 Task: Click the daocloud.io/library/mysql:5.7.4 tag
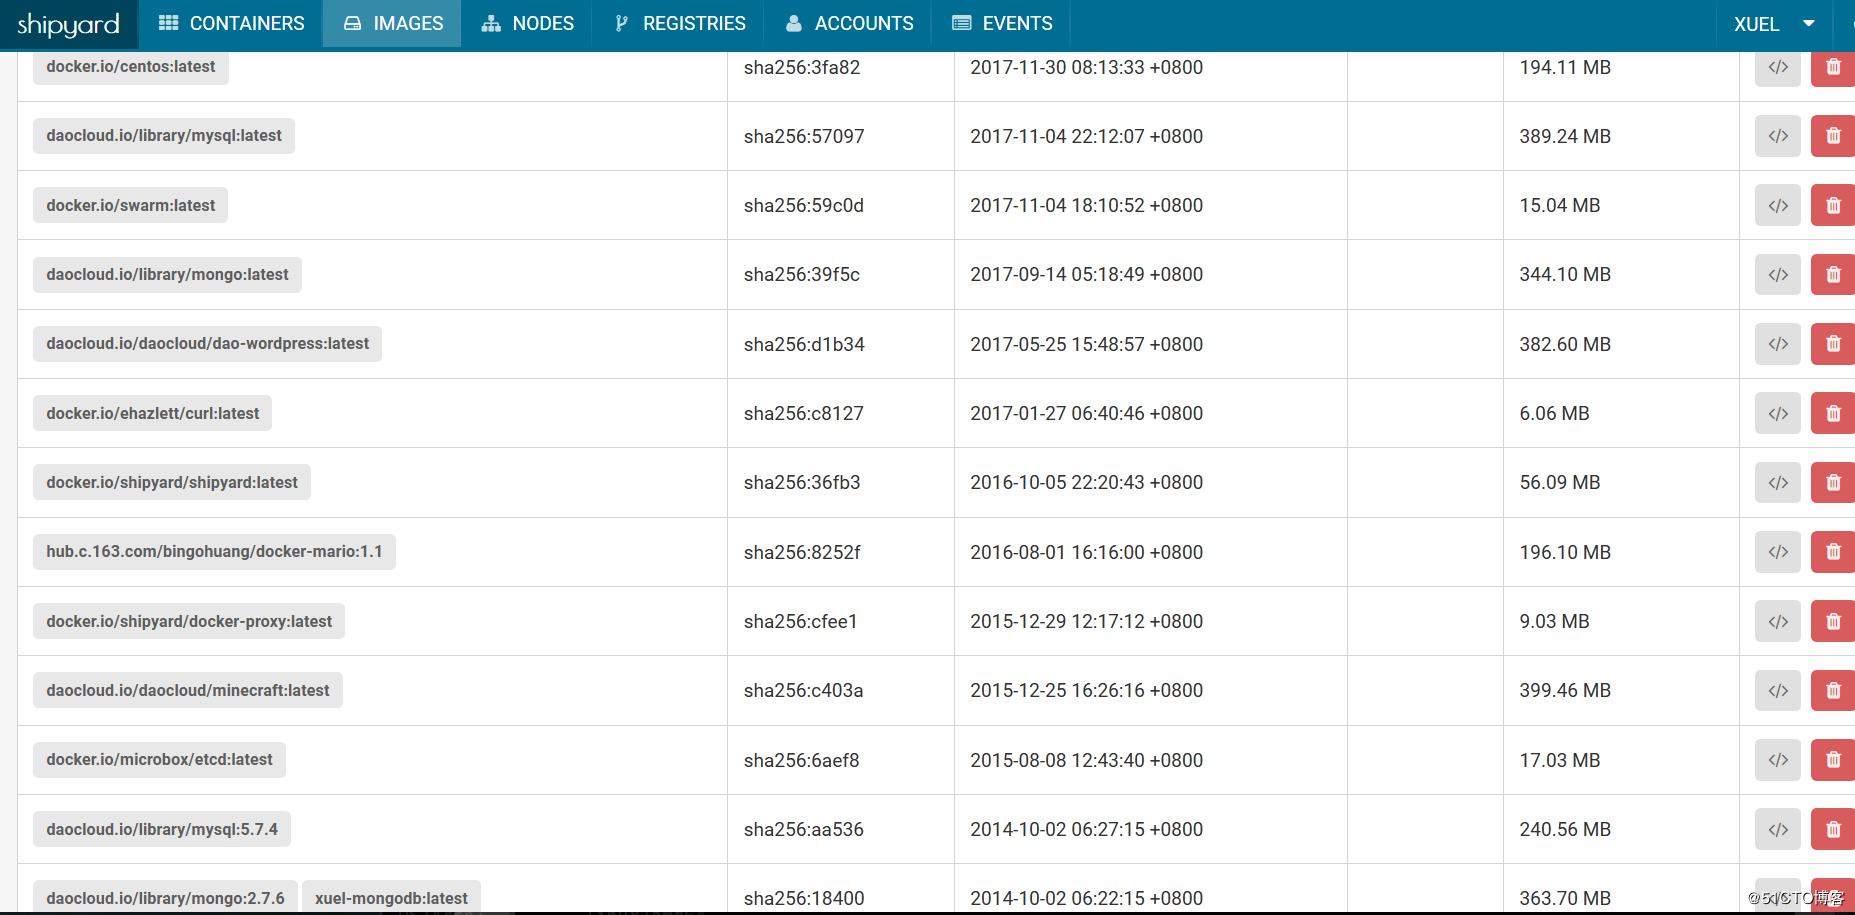[x=162, y=829]
